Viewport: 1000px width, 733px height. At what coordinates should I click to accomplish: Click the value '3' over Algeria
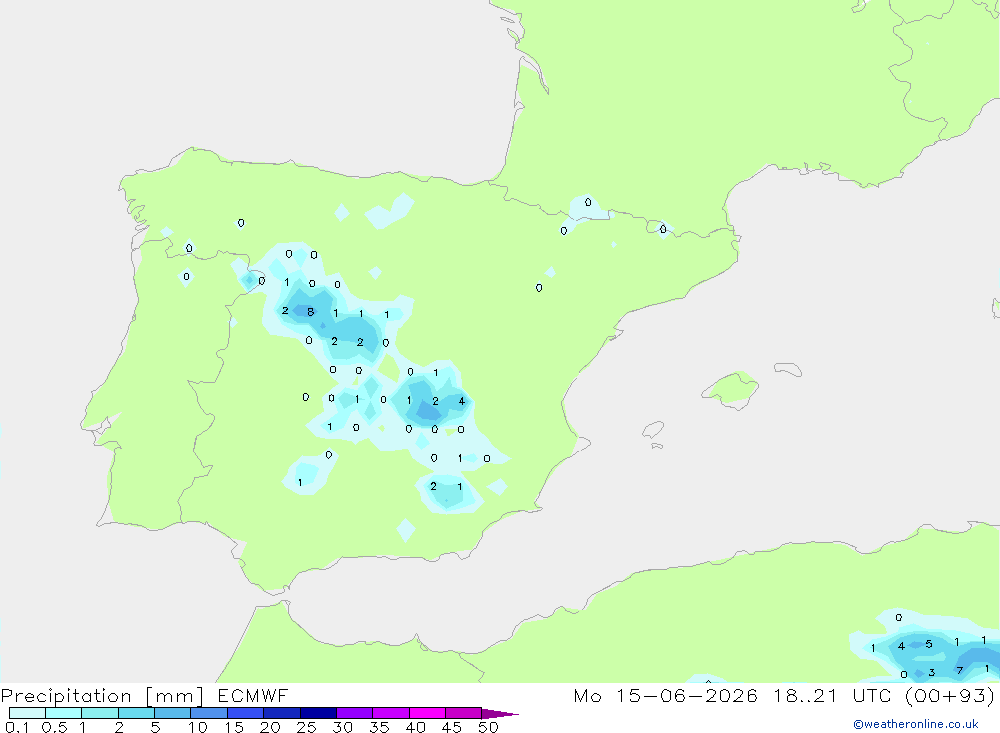click(x=932, y=672)
